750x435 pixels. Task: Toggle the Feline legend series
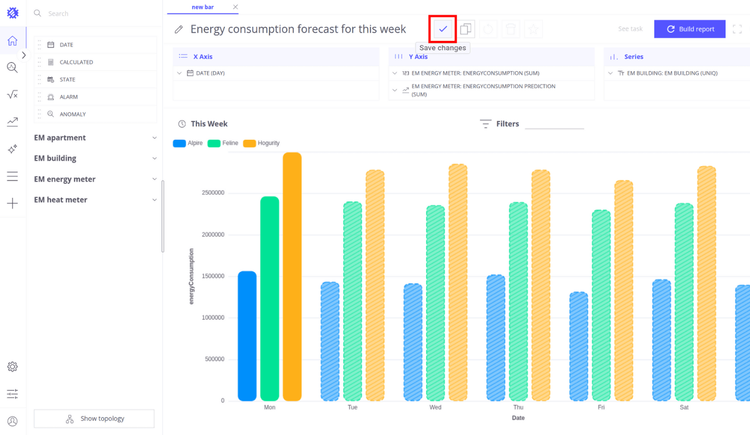[224, 143]
